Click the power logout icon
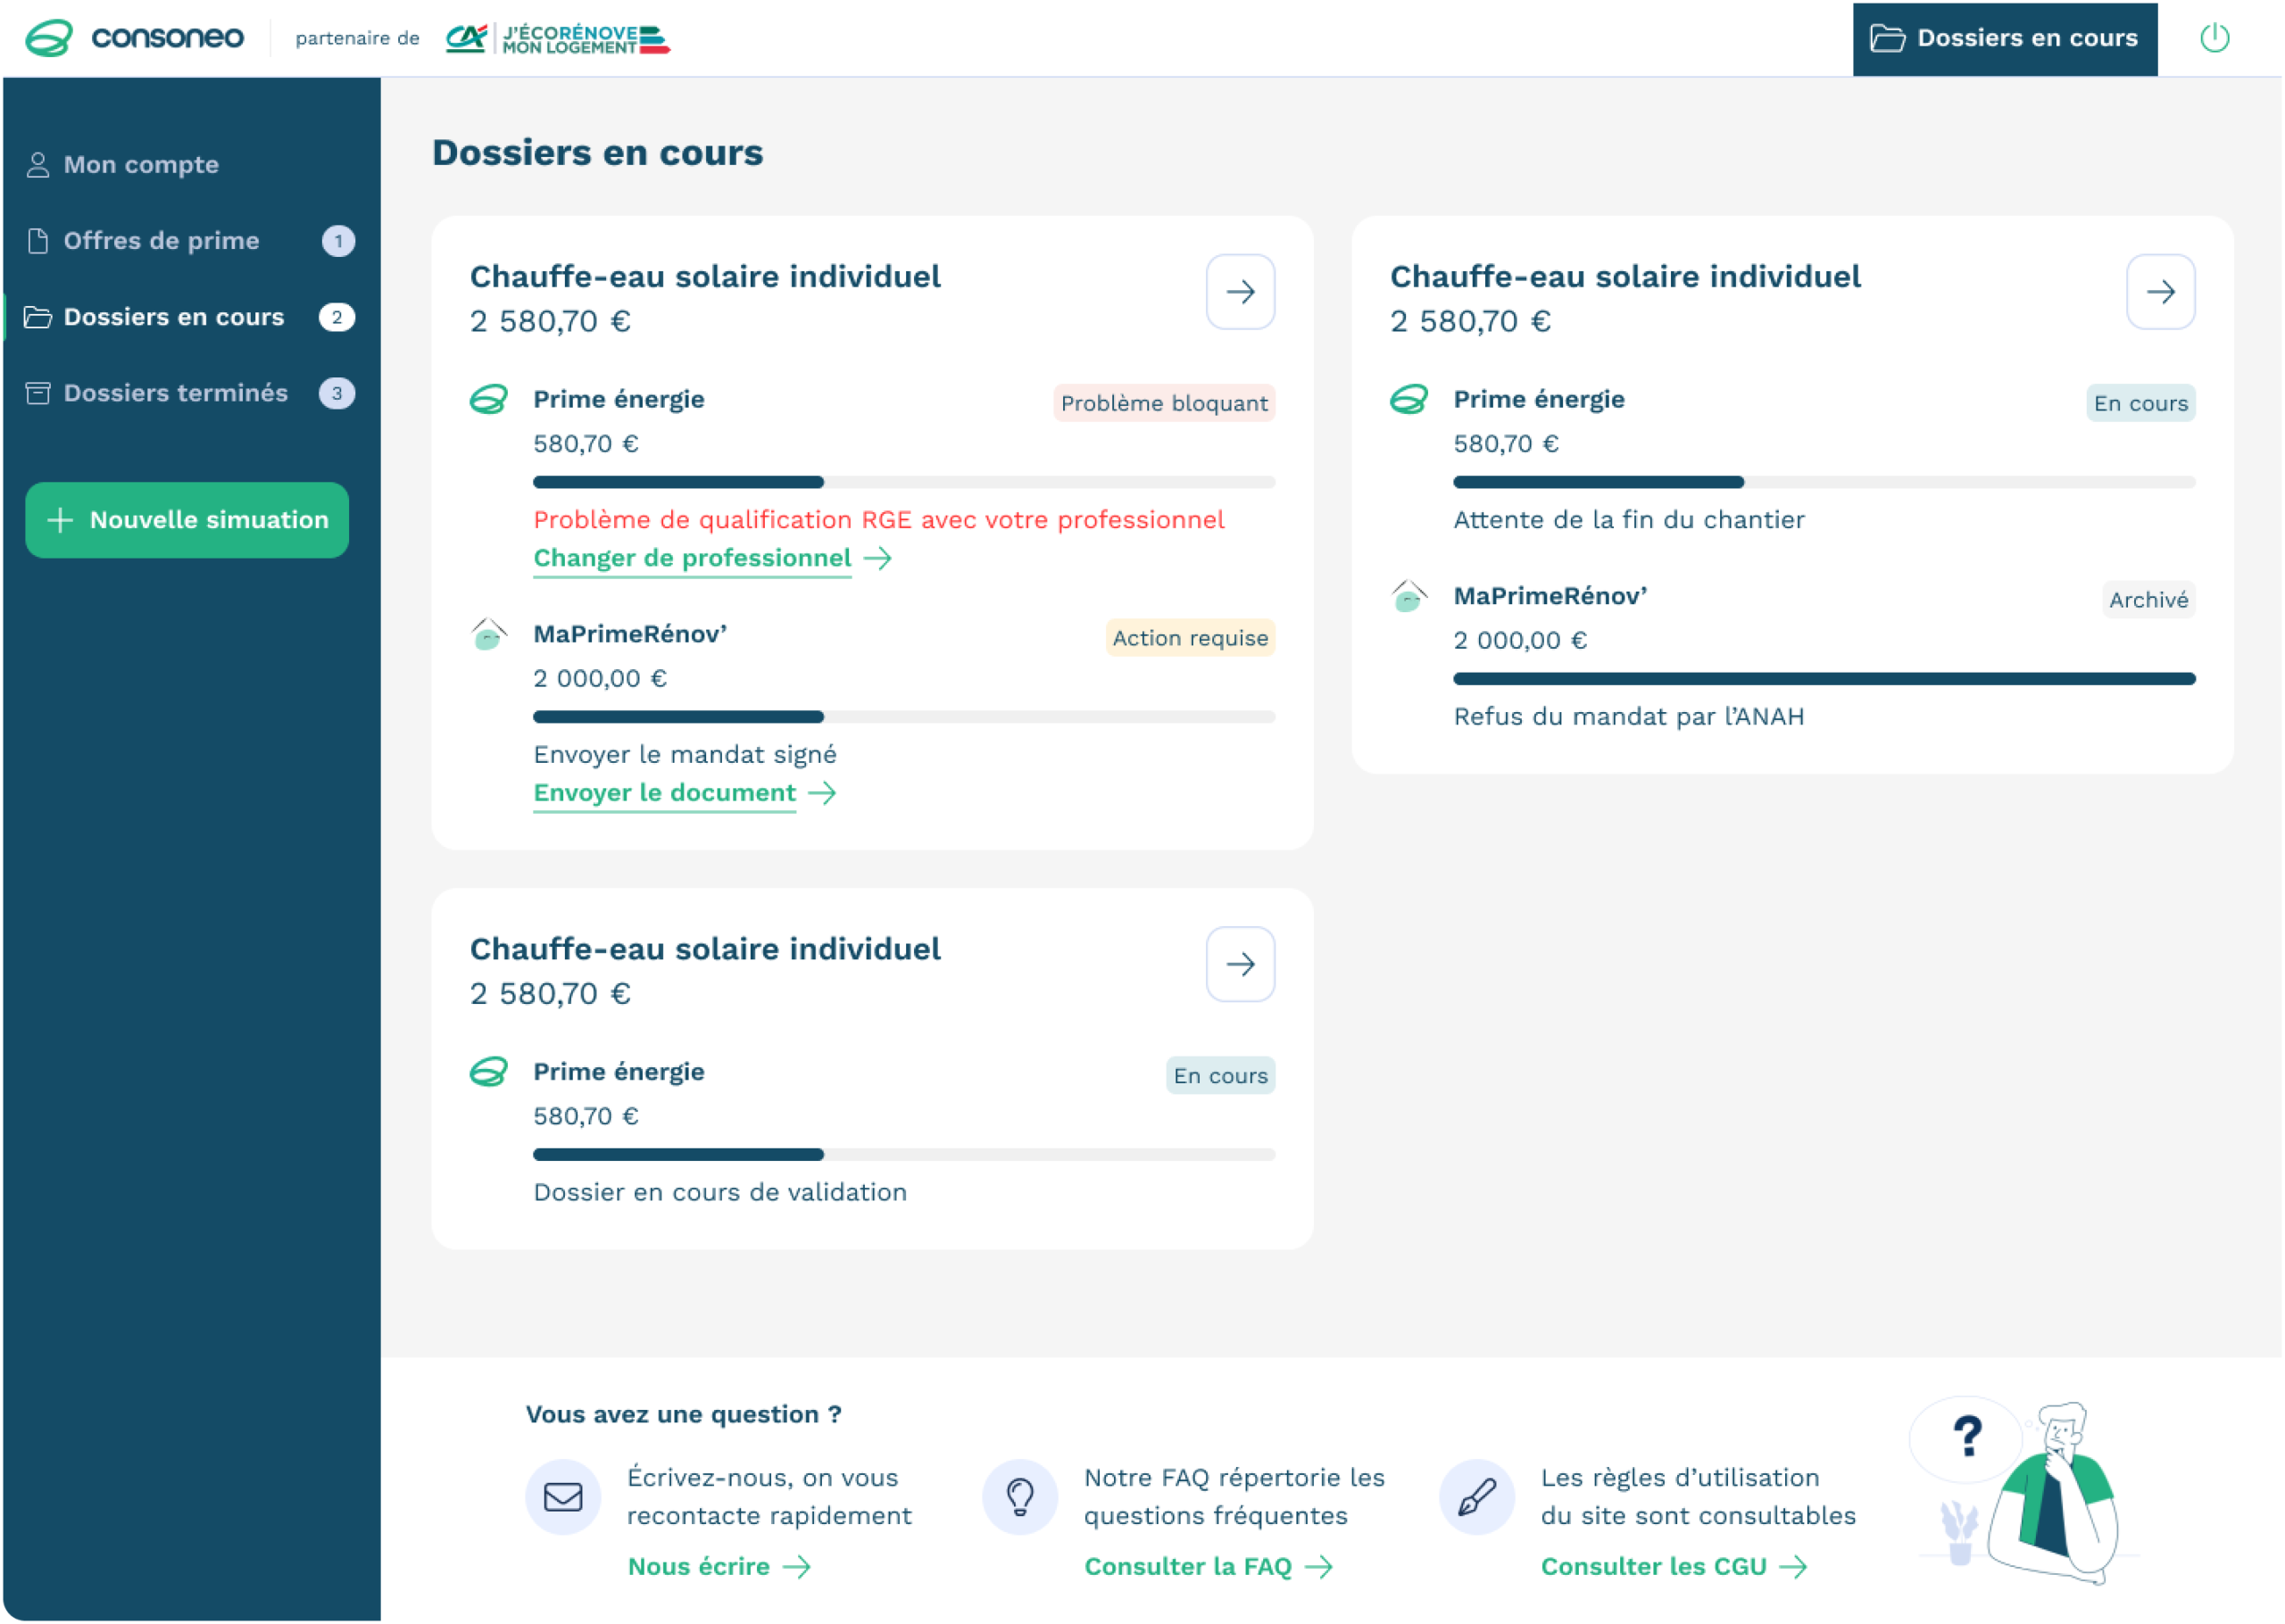2285x1624 pixels. coord(2214,38)
